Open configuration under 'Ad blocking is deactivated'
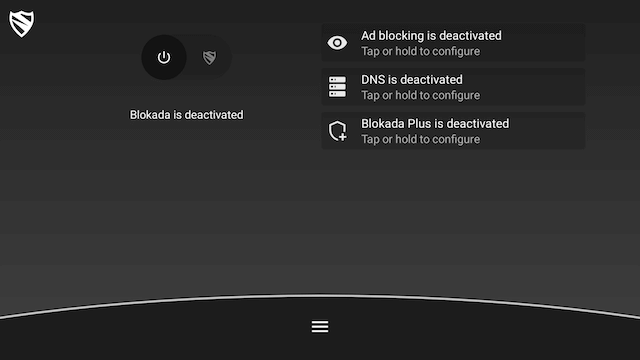Image resolution: width=640 pixels, height=360 pixels. pos(420,51)
